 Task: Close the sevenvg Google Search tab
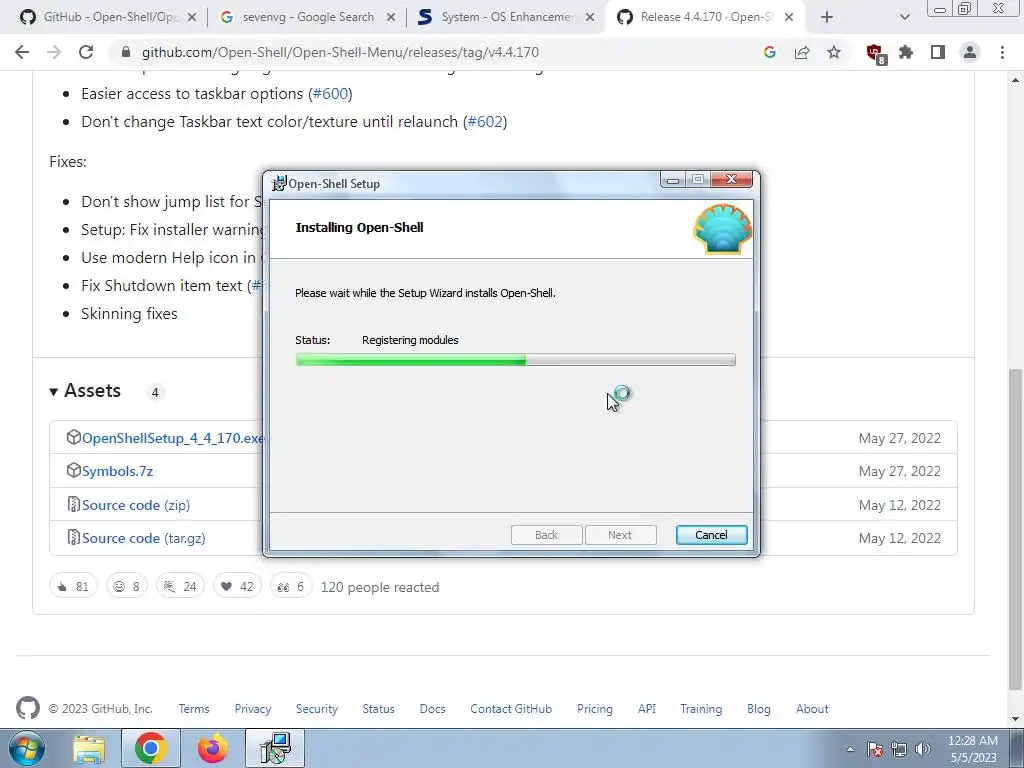coord(391,17)
